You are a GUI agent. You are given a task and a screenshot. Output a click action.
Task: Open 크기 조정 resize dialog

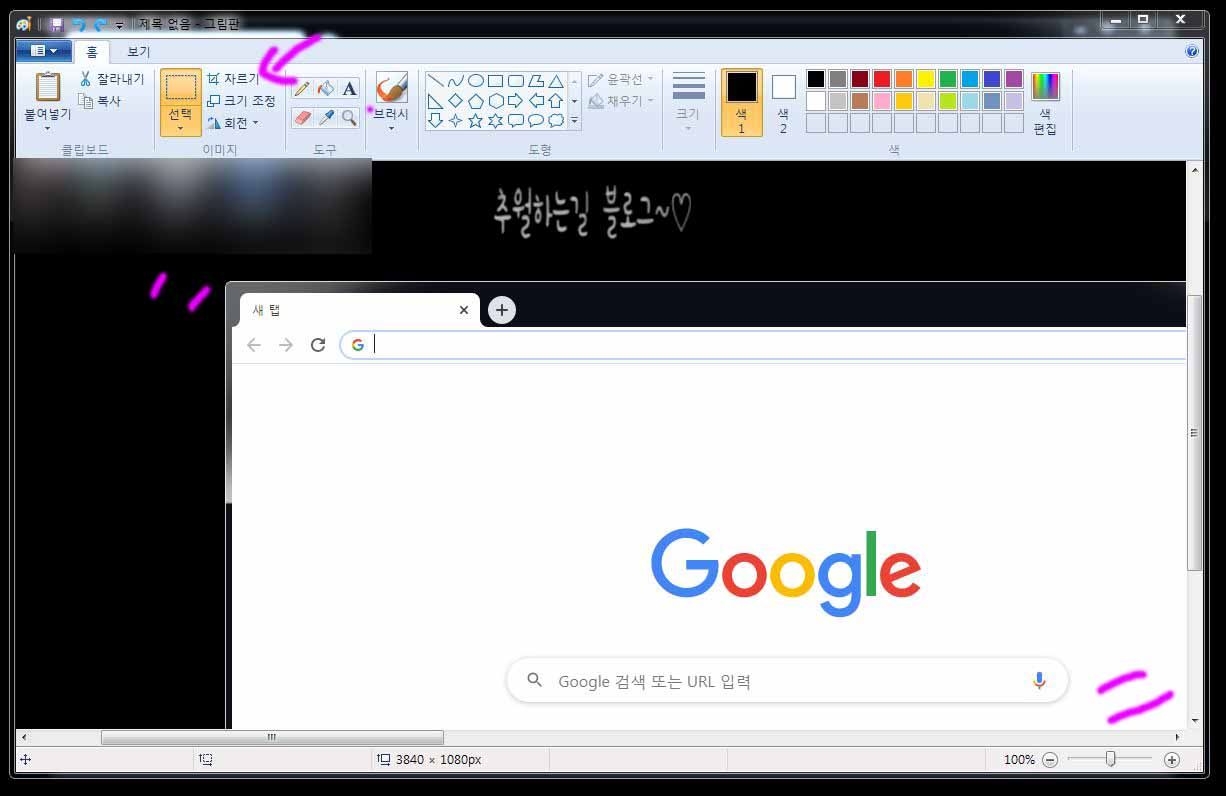241,101
